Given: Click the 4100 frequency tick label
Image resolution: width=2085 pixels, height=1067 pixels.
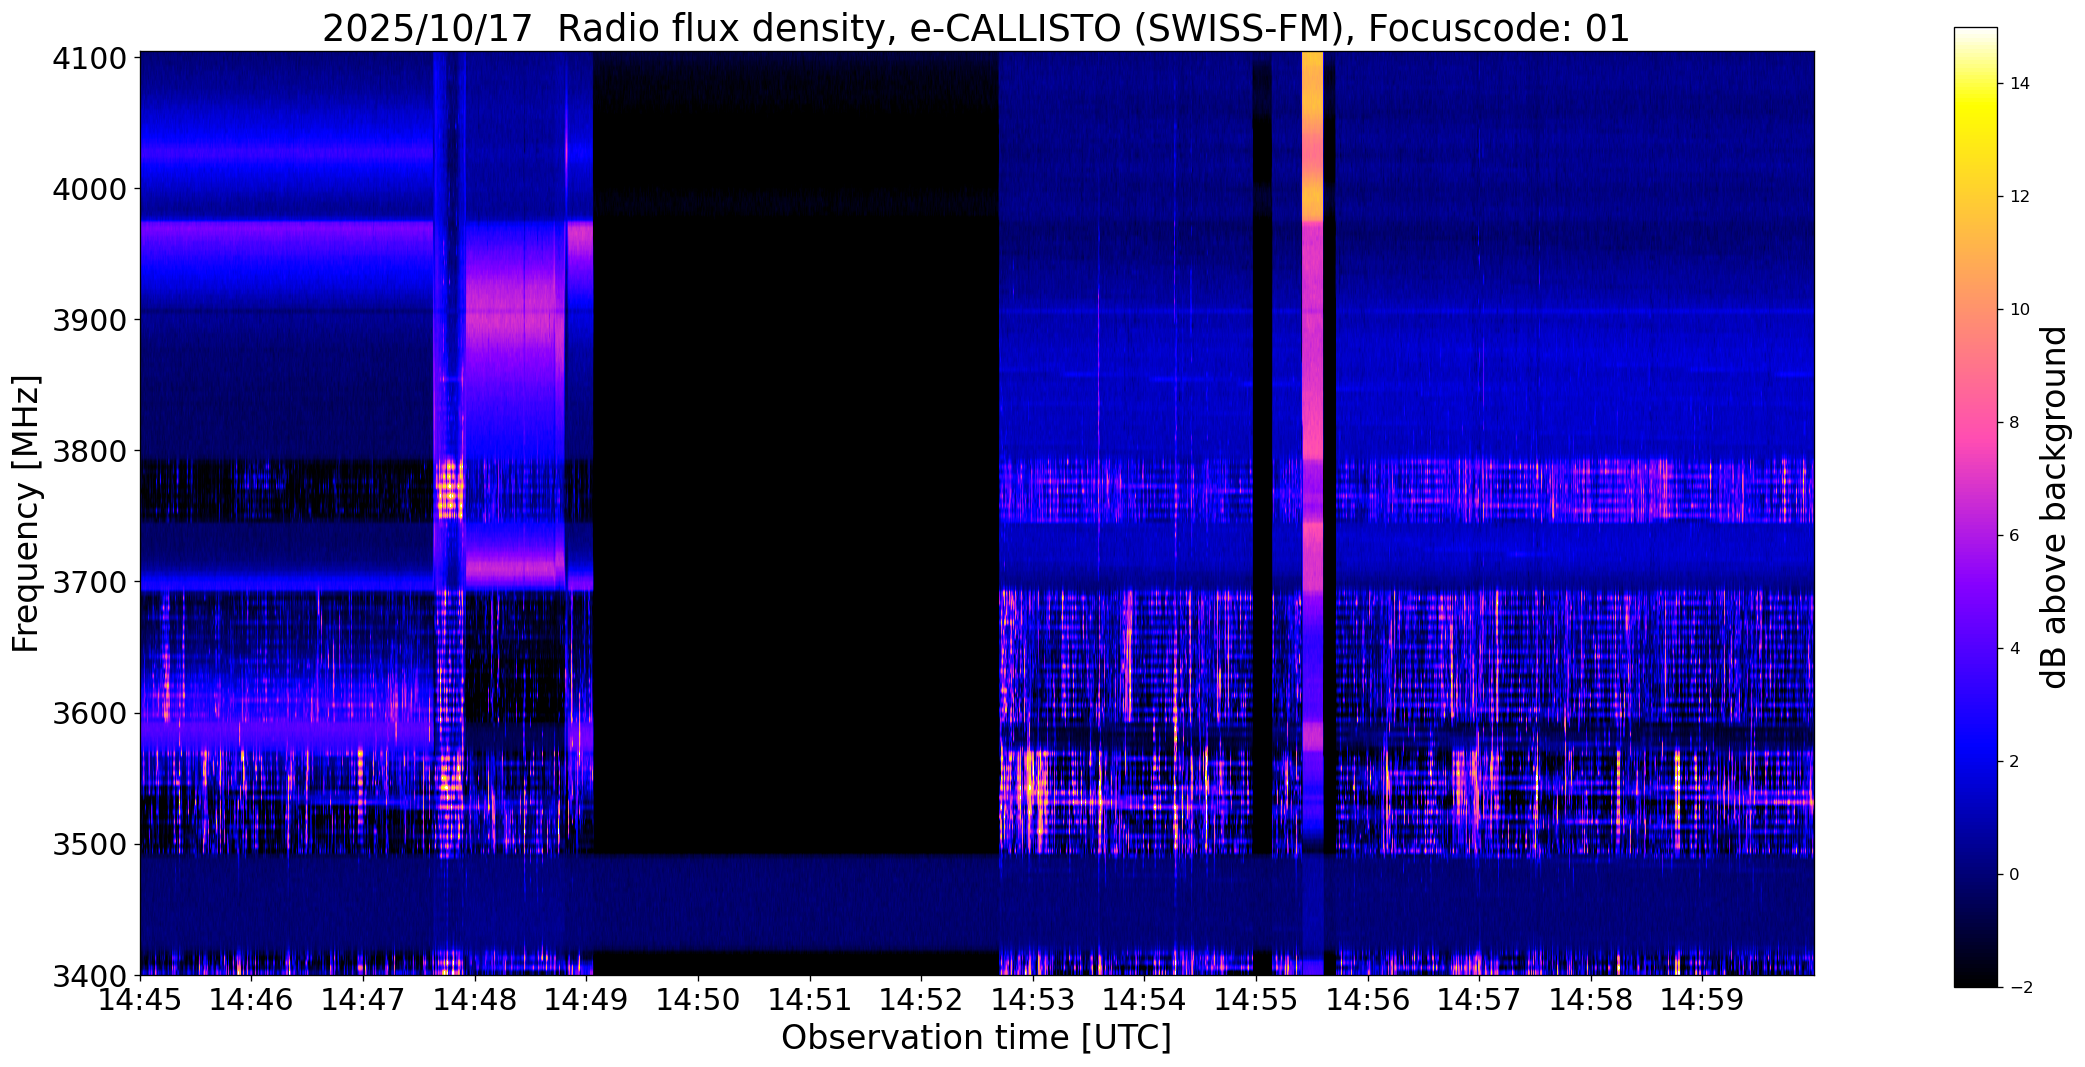Looking at the screenshot, I should point(89,58).
